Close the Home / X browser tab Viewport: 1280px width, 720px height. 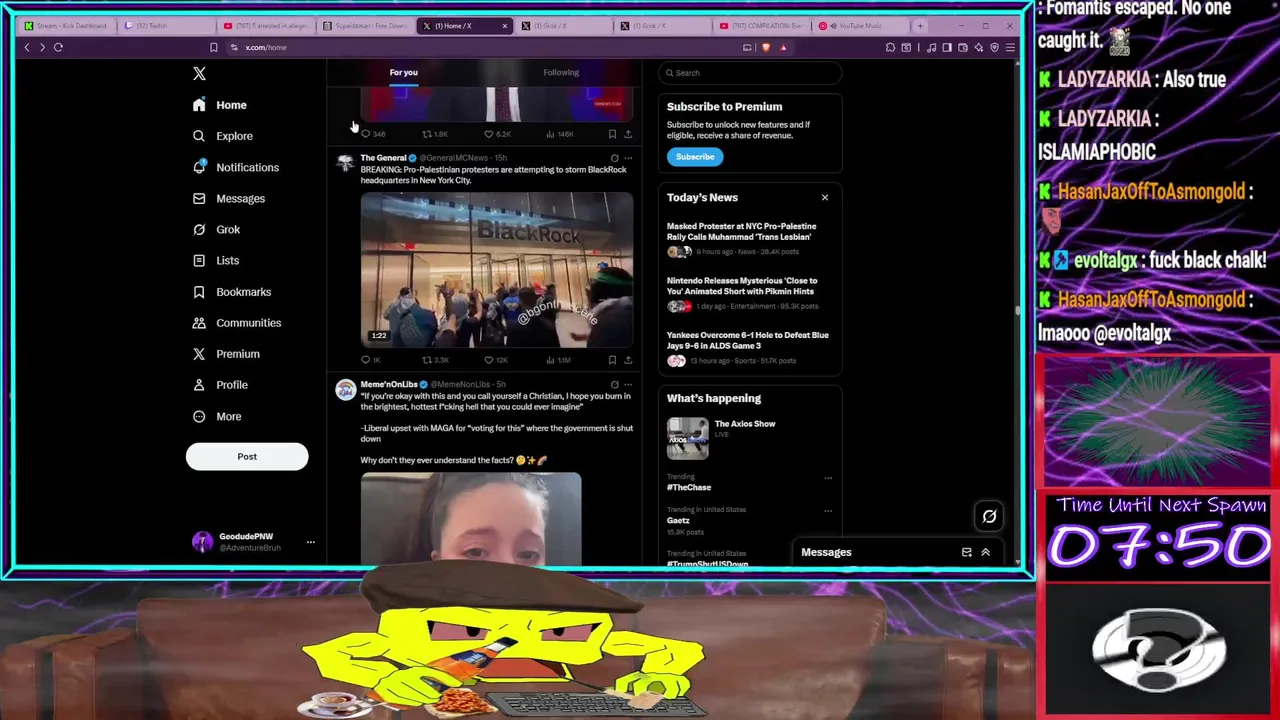pos(504,26)
